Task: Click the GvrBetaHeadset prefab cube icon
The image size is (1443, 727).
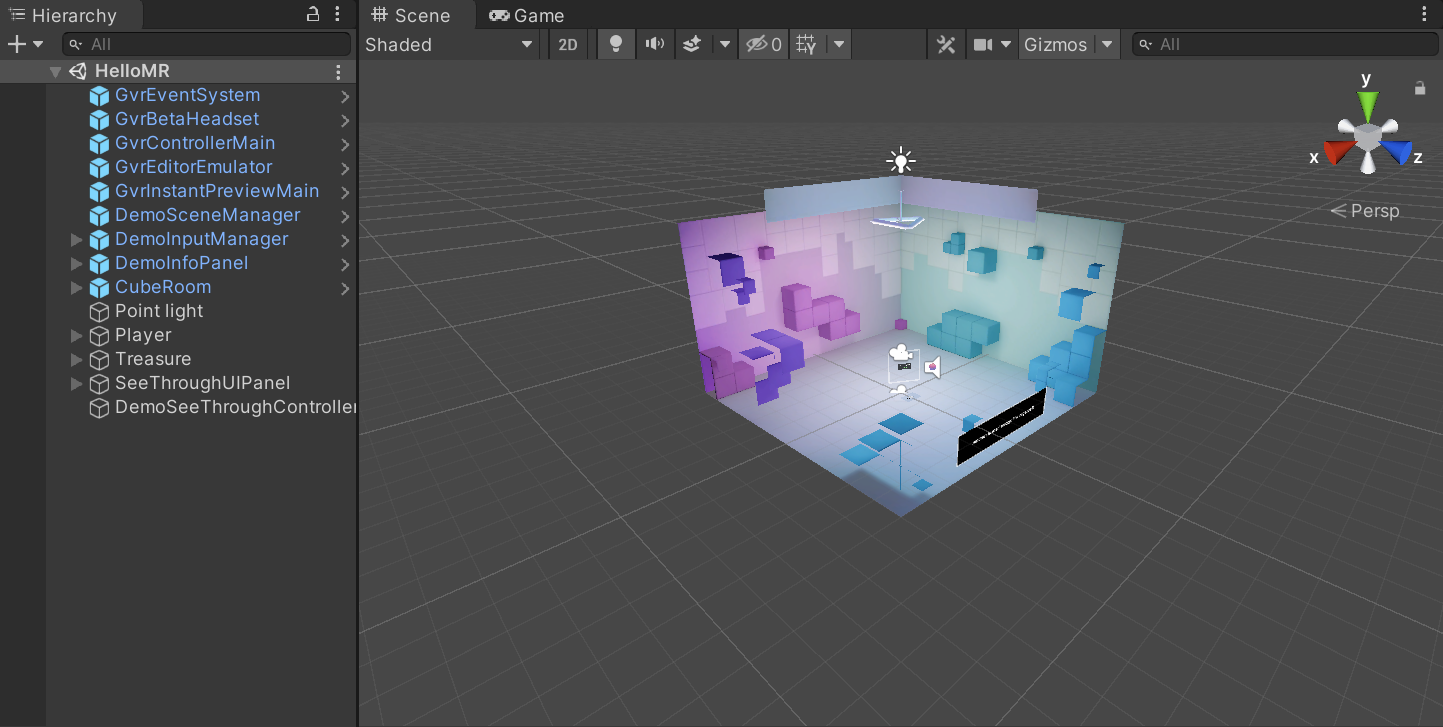Action: pos(99,120)
